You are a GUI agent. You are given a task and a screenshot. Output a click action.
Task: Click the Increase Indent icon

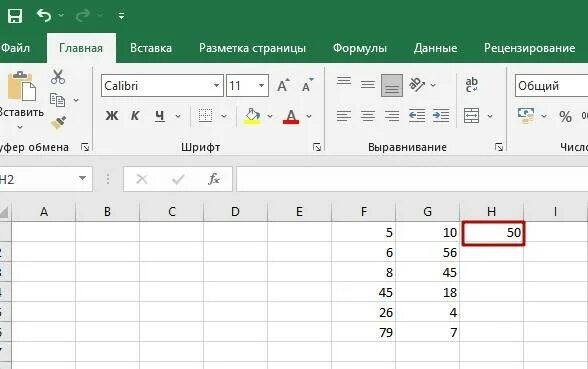coord(441,116)
